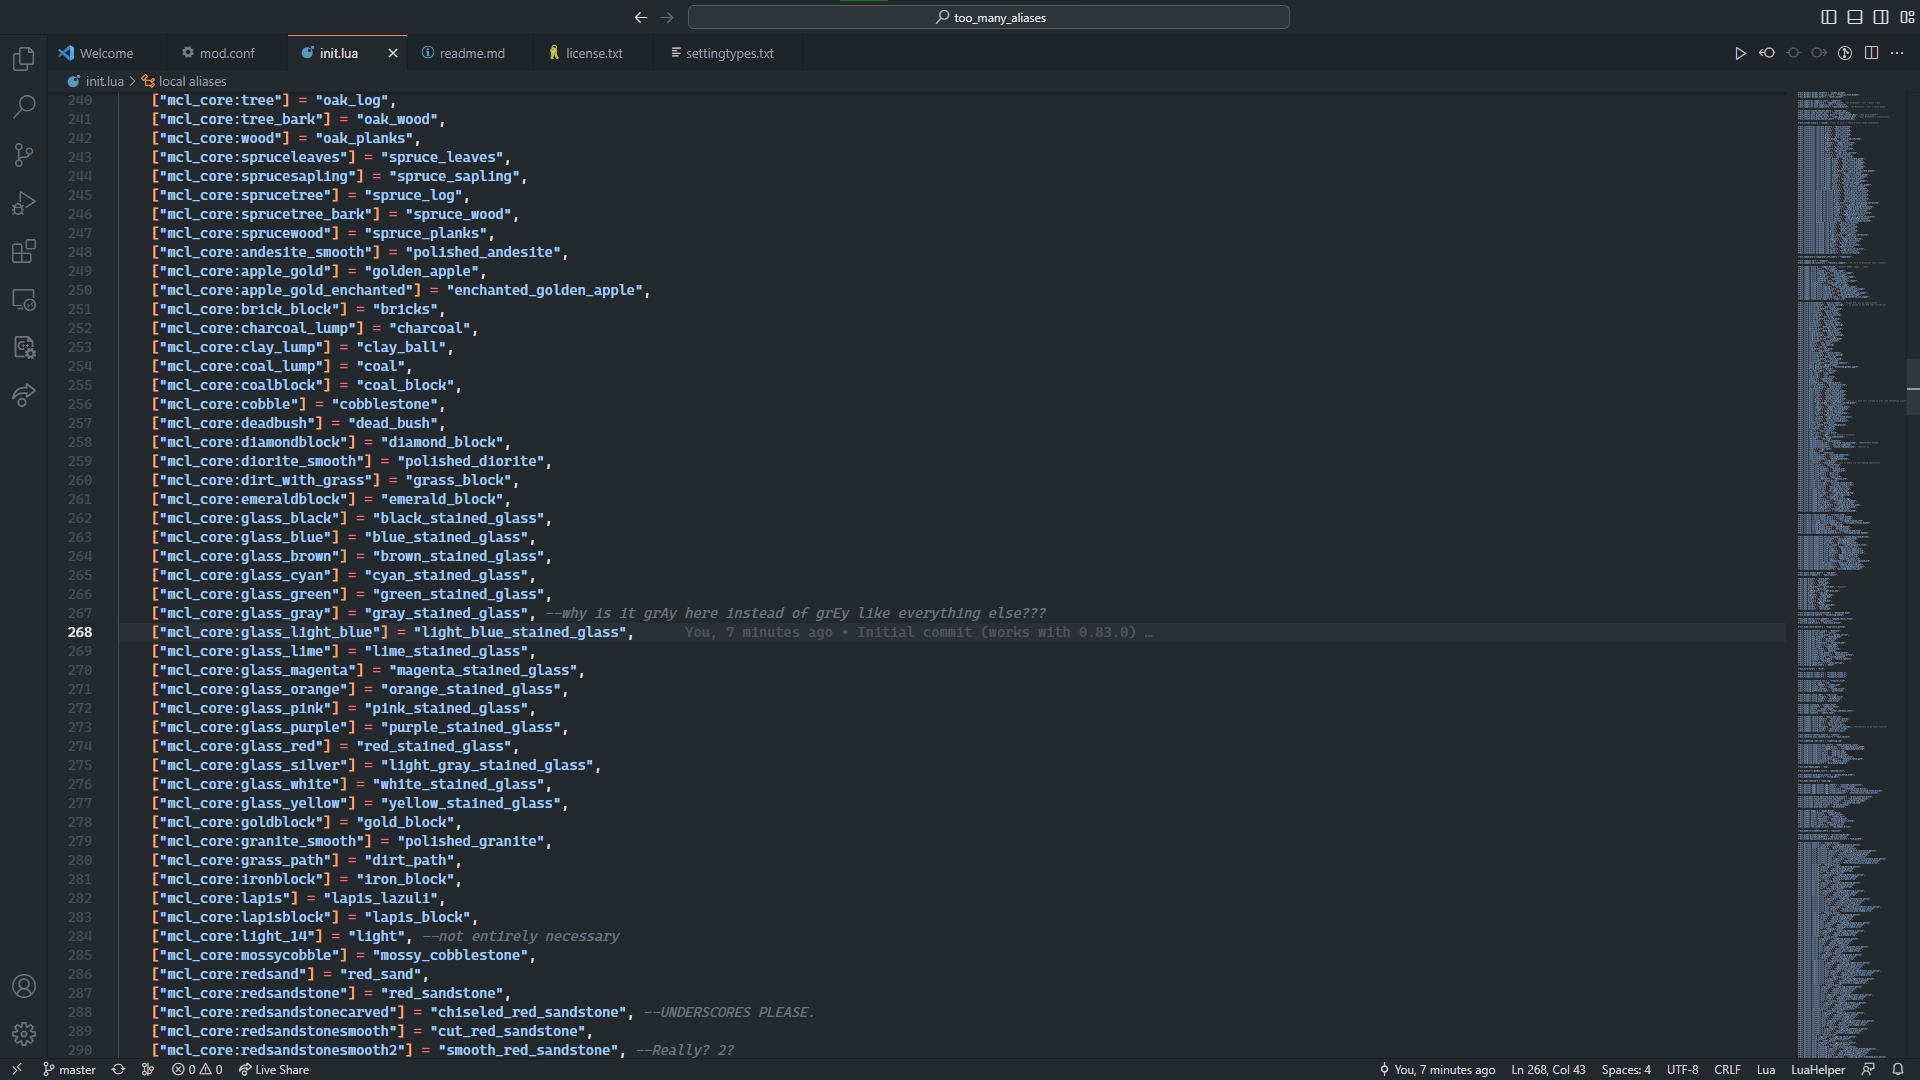Split the editor to the right
This screenshot has height=1080, width=1920.
[x=1871, y=53]
